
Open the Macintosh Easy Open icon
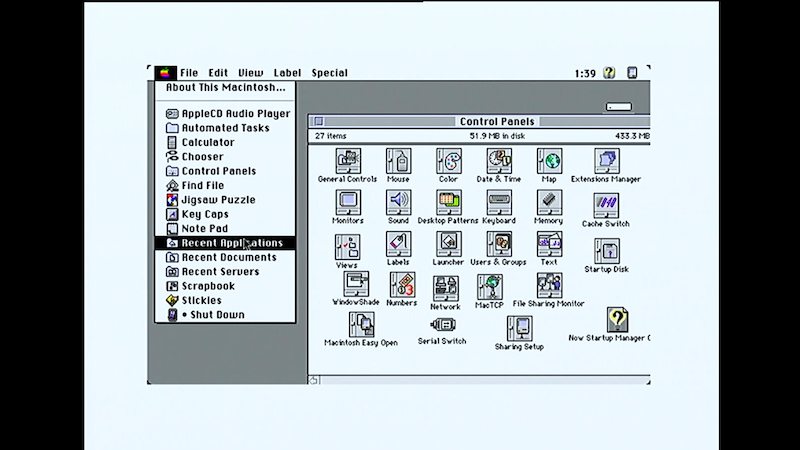tap(361, 325)
